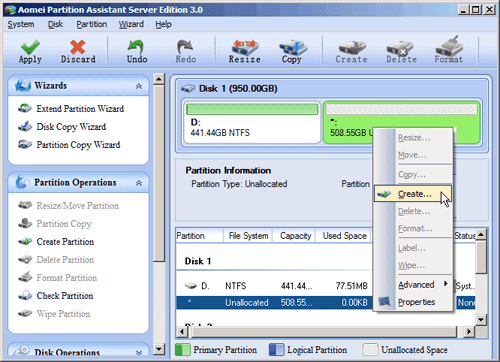Click the Delete toolbar icon
Viewport: 500px width, 362px height.
point(400,48)
